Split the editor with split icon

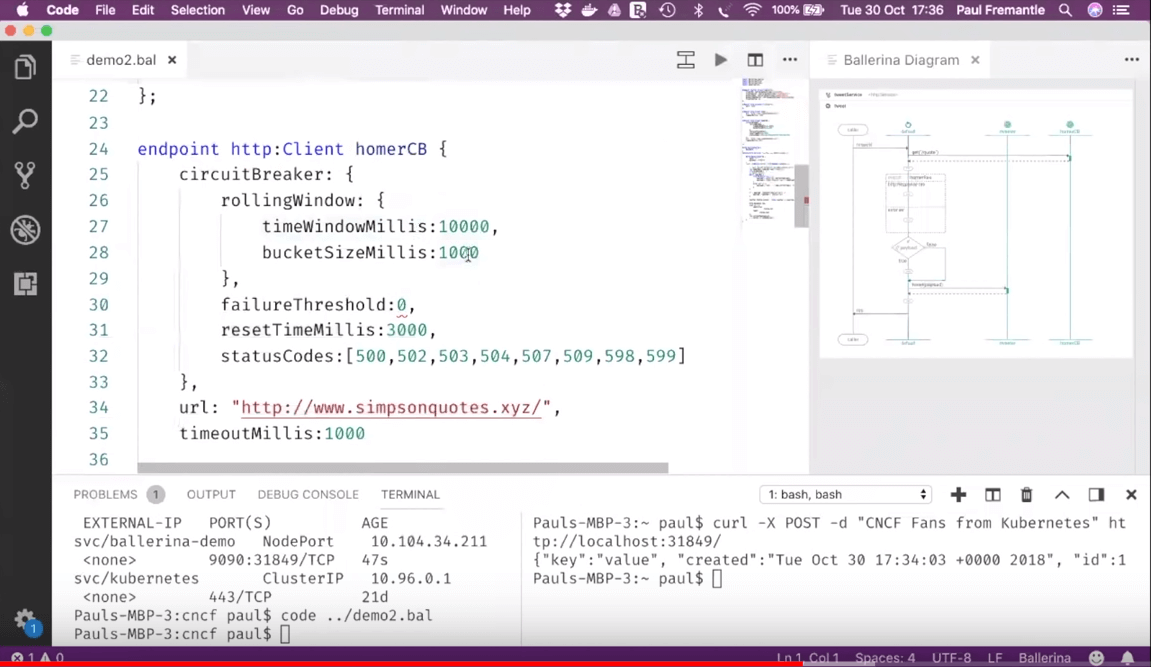(755, 60)
